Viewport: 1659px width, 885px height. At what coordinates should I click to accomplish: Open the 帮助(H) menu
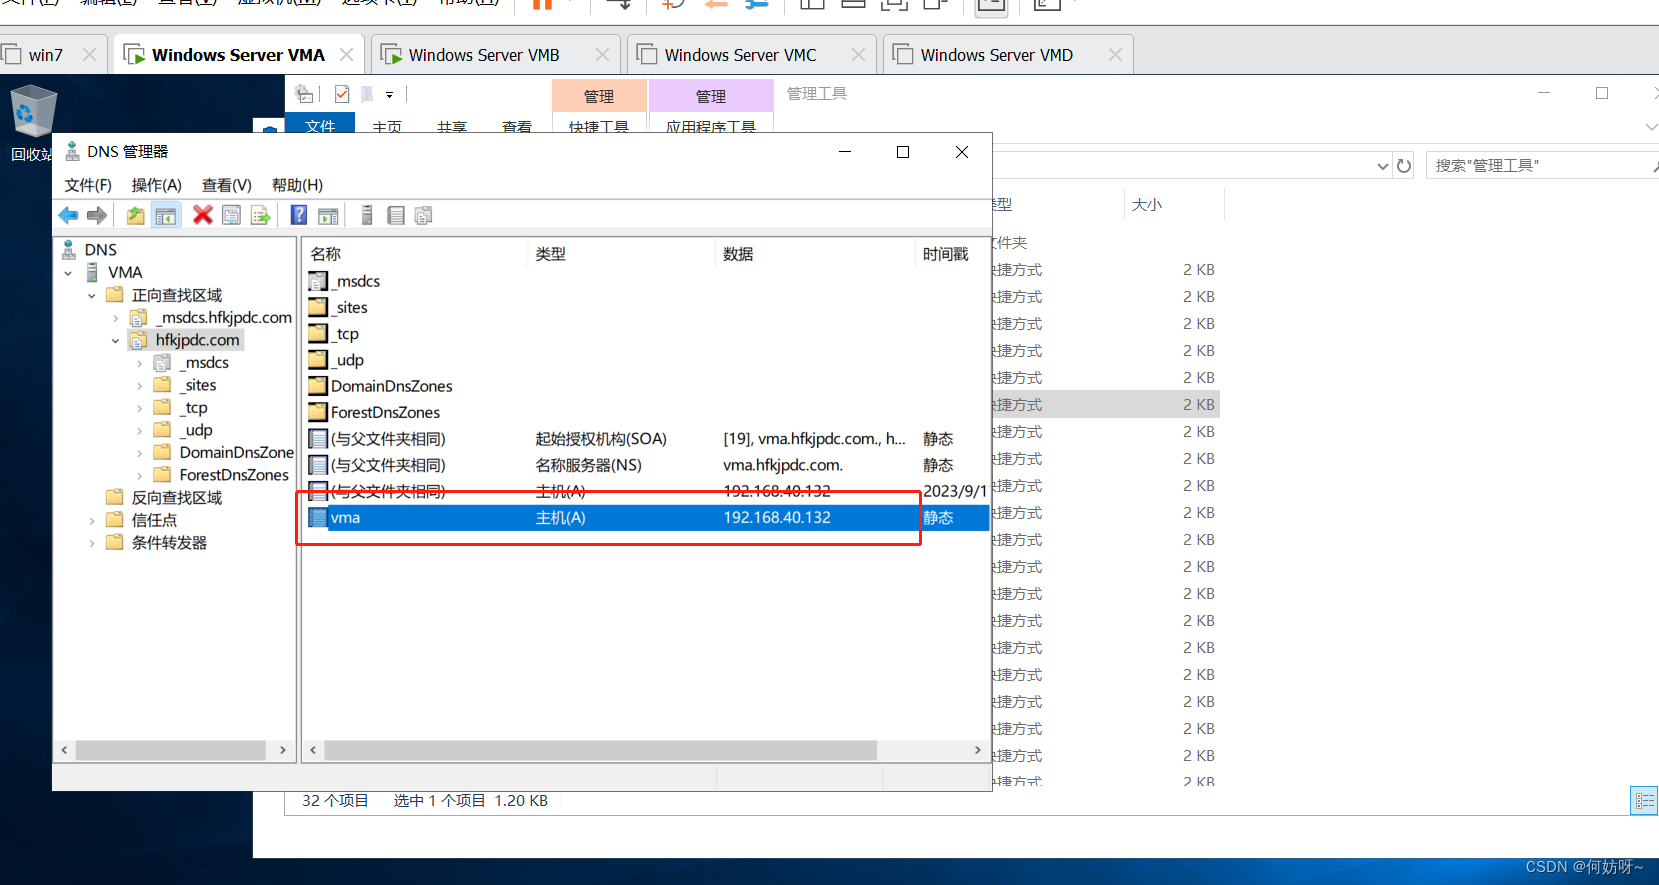297,185
